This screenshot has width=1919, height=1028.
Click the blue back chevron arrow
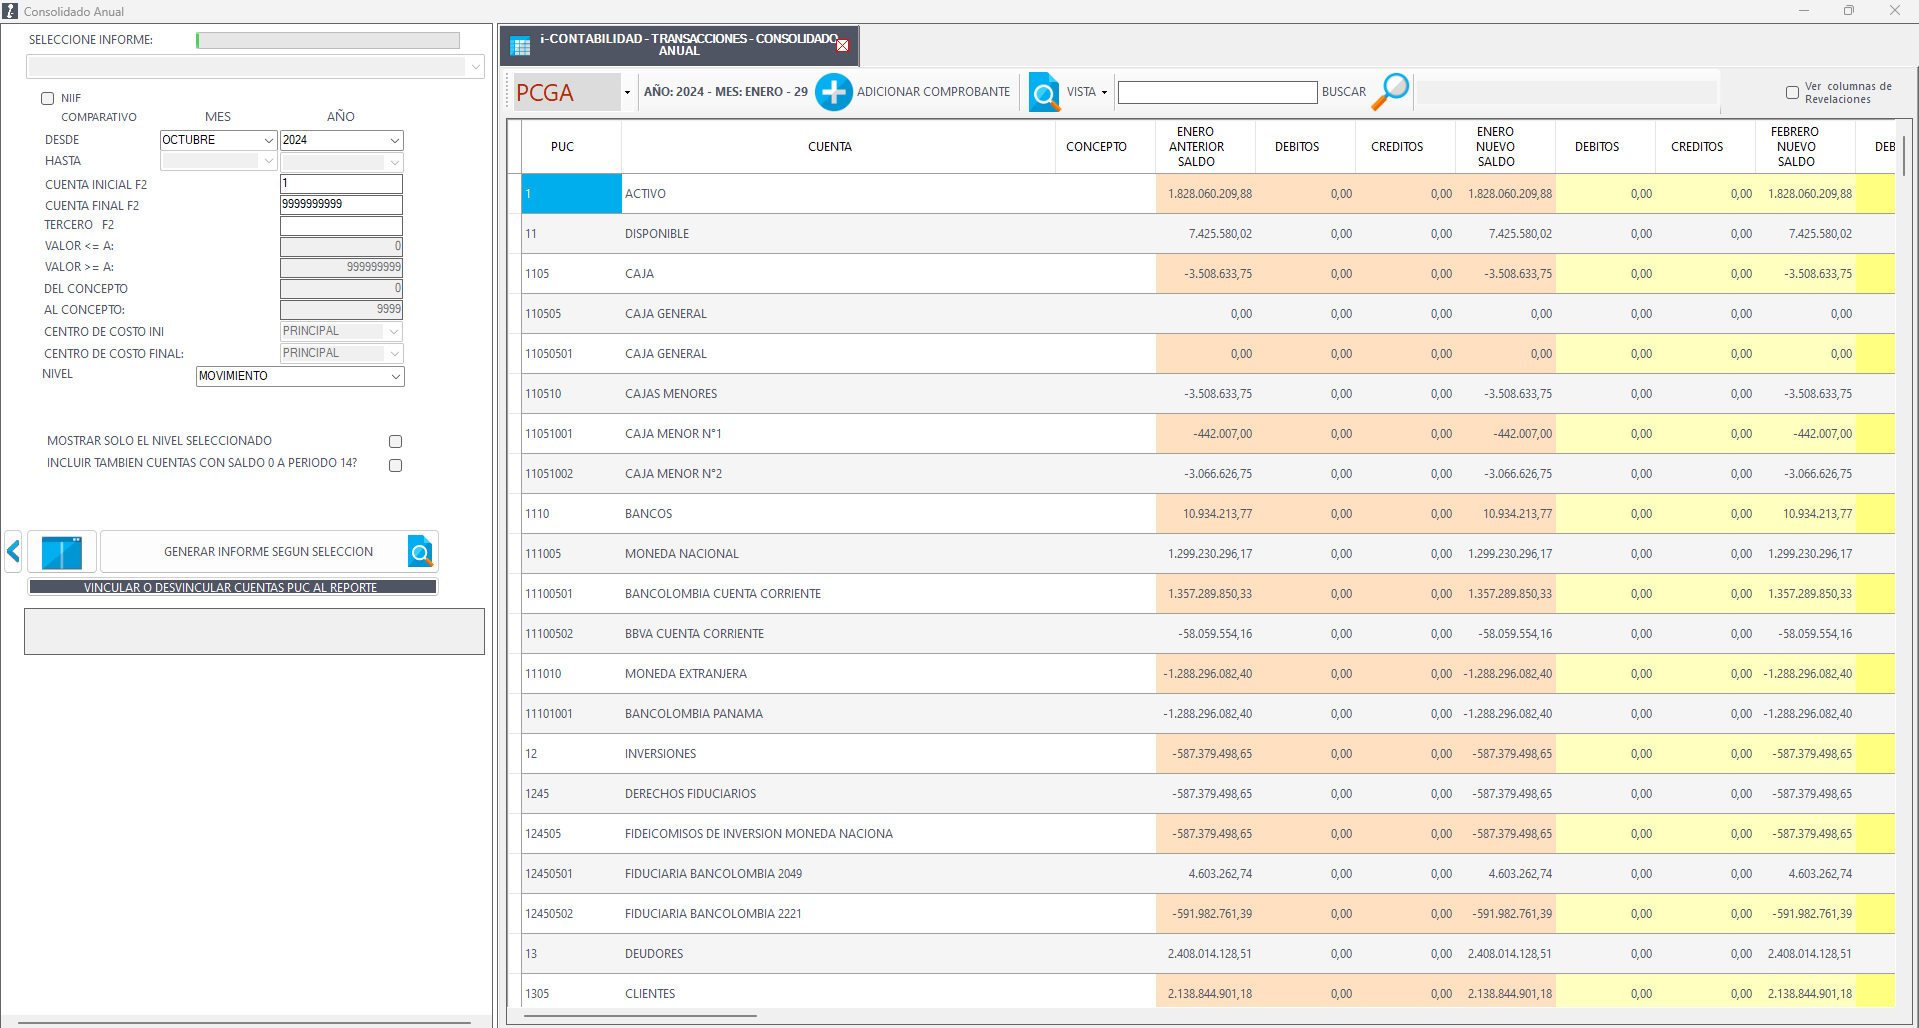pos(13,551)
